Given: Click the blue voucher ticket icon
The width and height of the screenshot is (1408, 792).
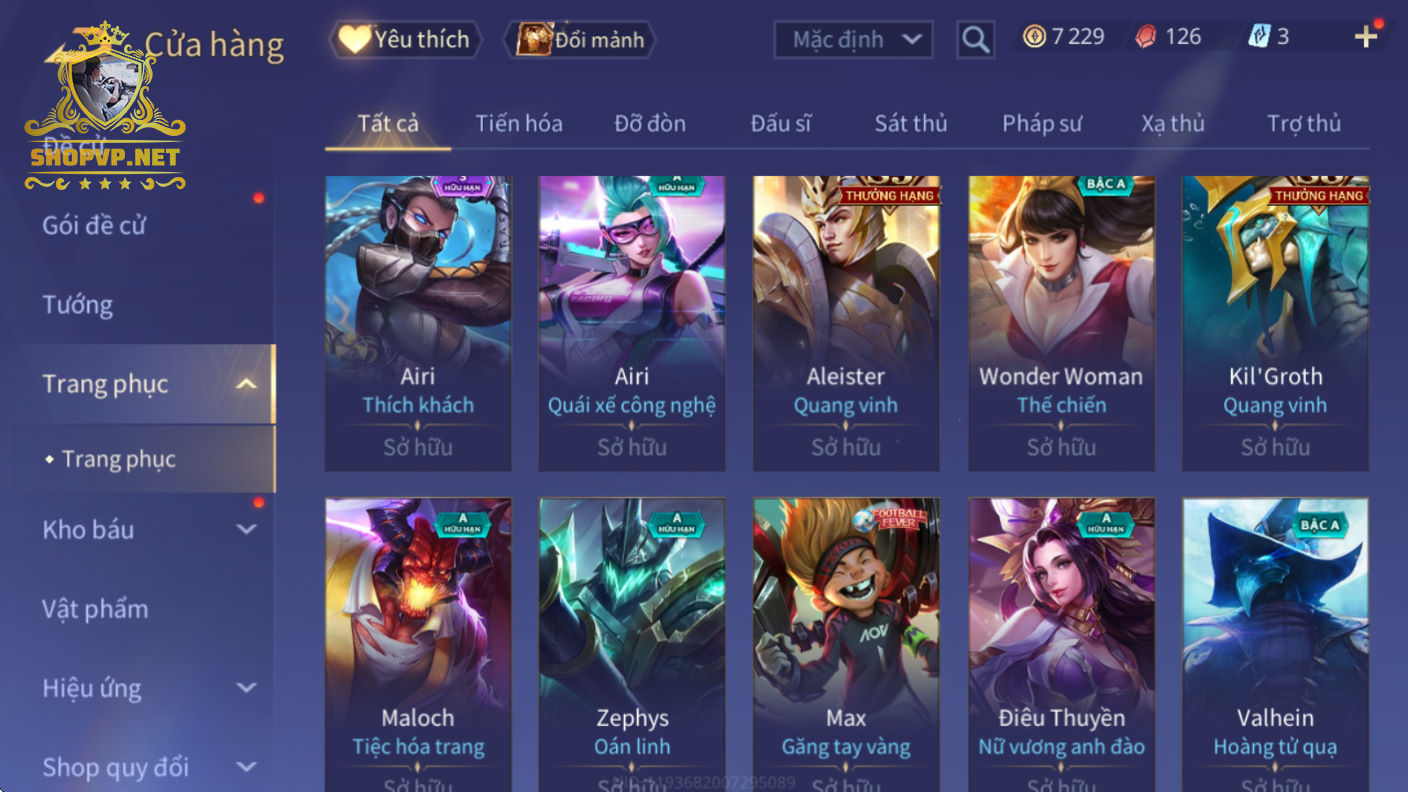Looking at the screenshot, I should [1258, 37].
